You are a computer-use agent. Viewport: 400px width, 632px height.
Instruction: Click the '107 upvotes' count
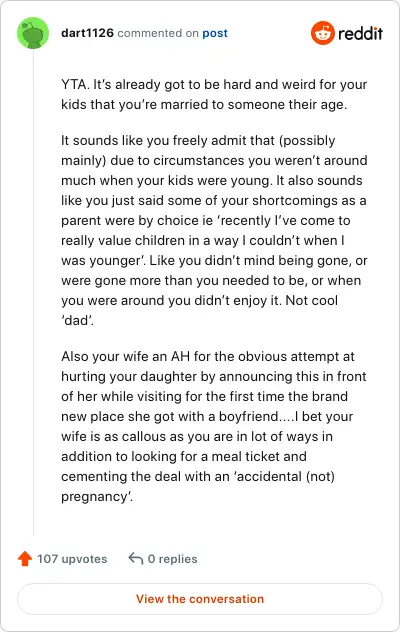[x=72, y=559]
